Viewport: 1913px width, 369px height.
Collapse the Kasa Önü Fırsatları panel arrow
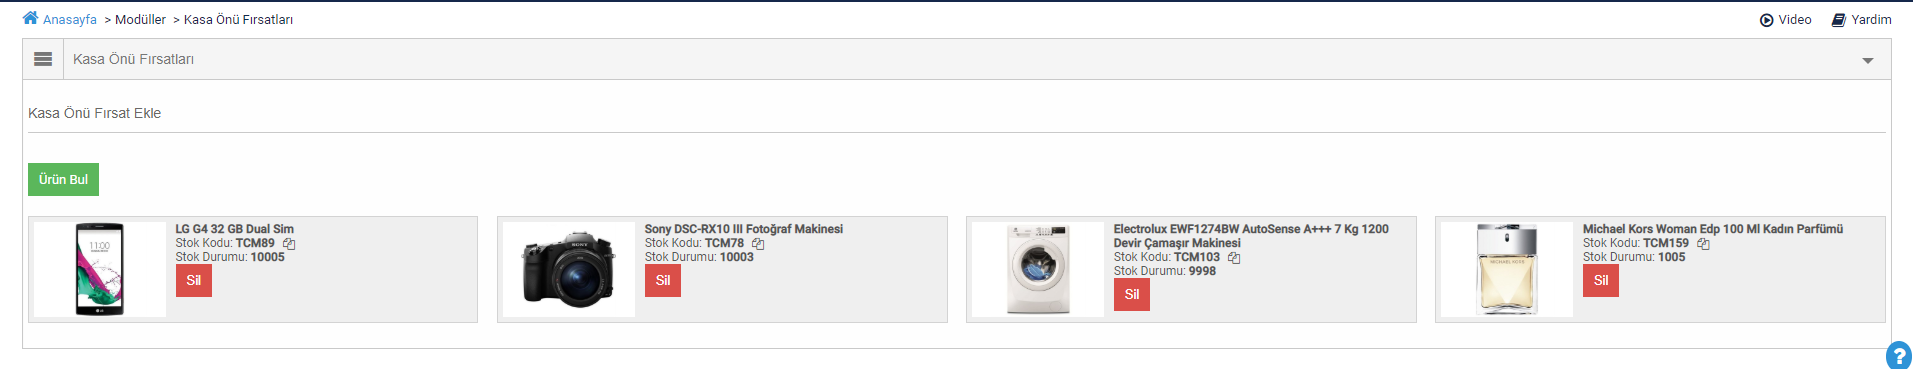[1867, 61]
